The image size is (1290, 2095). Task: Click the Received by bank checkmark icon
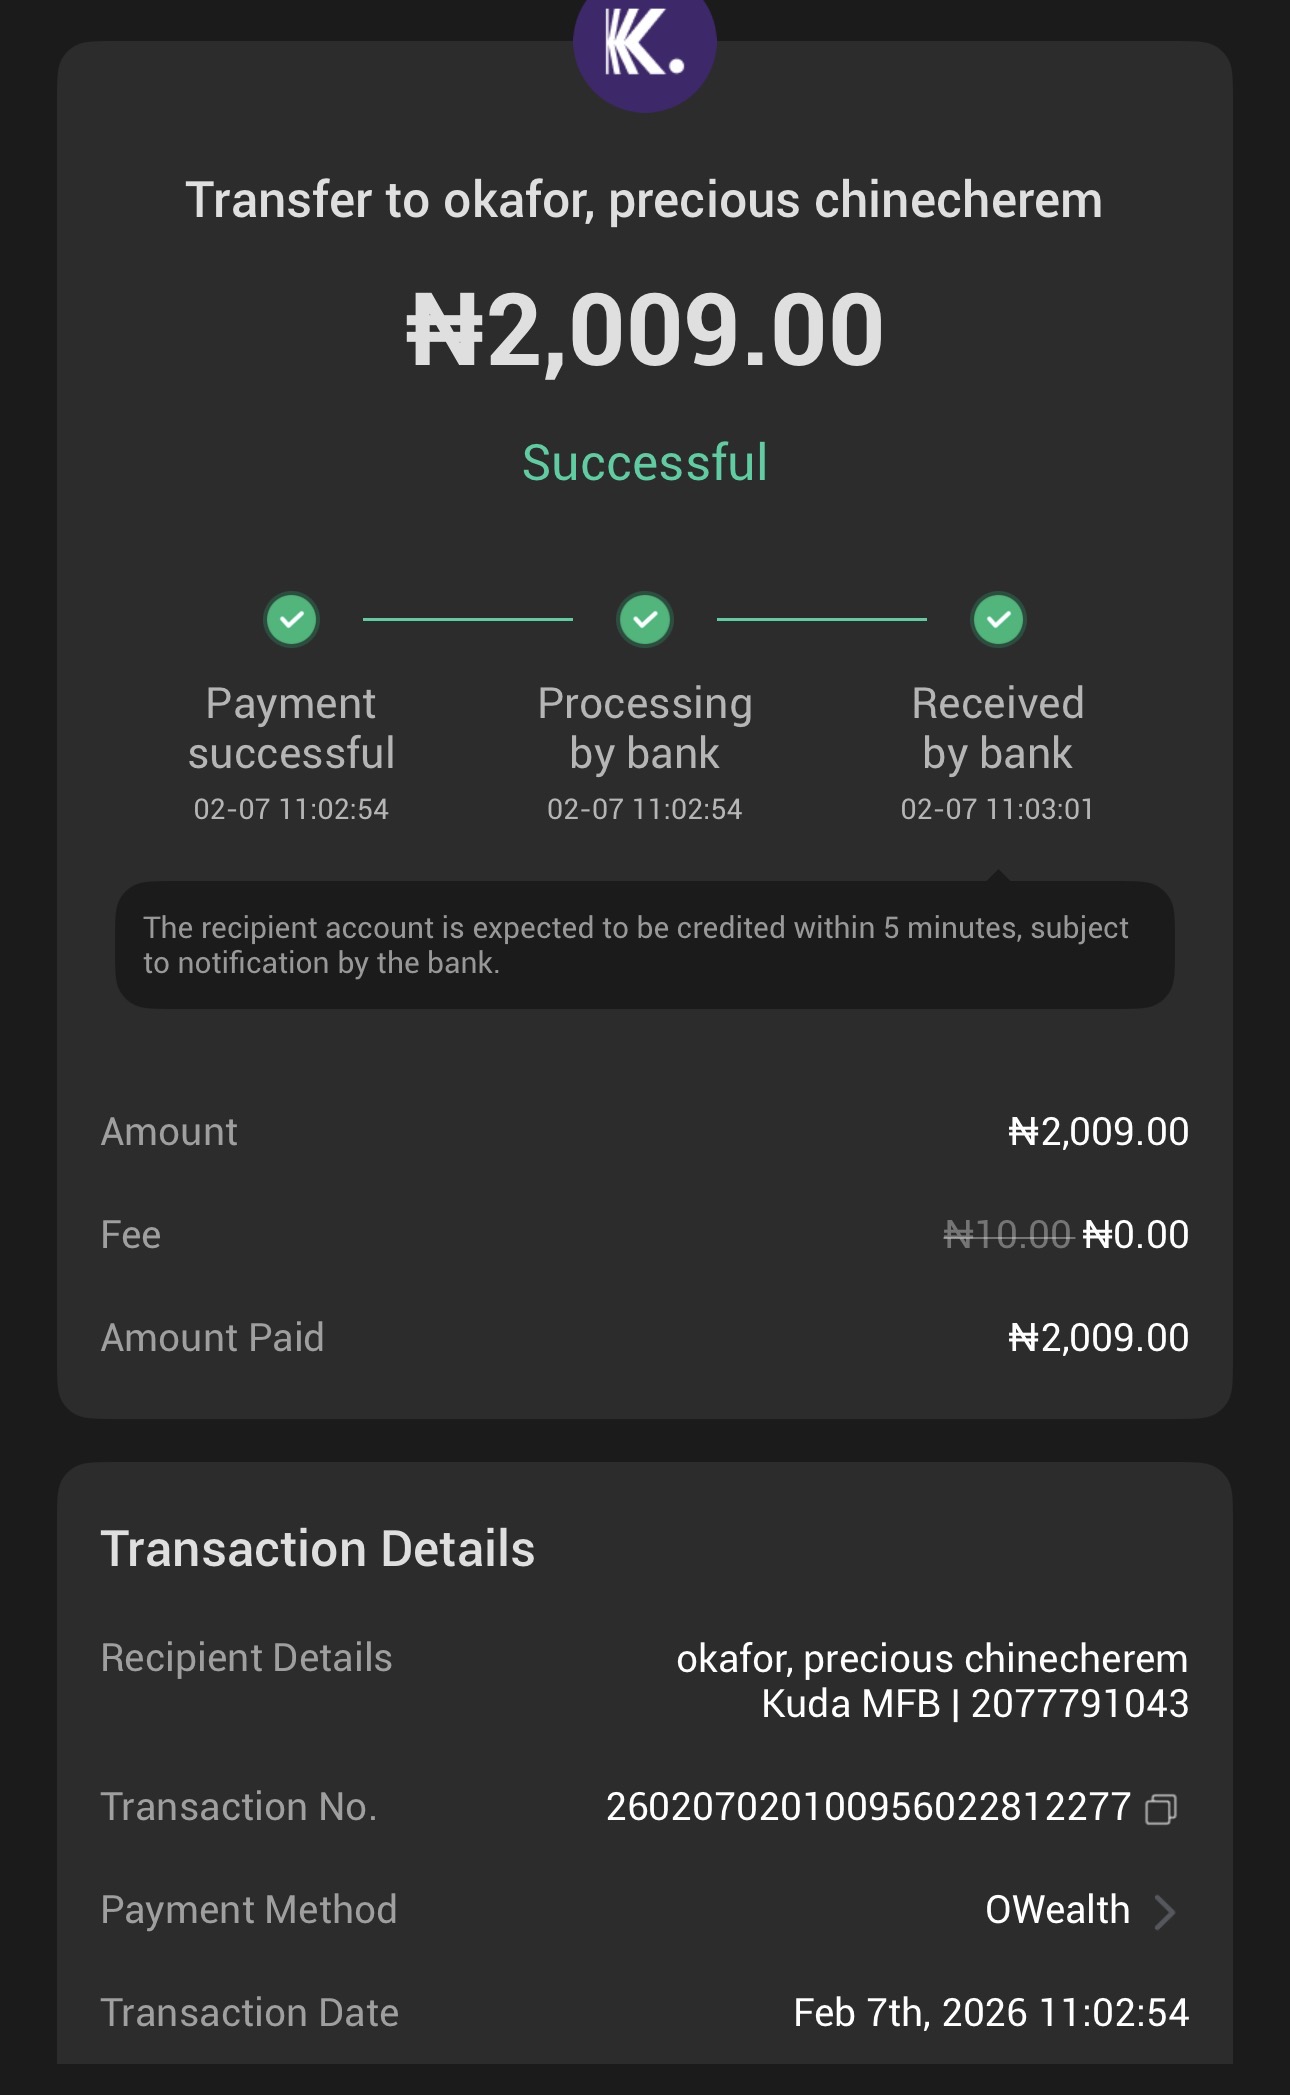tap(998, 620)
